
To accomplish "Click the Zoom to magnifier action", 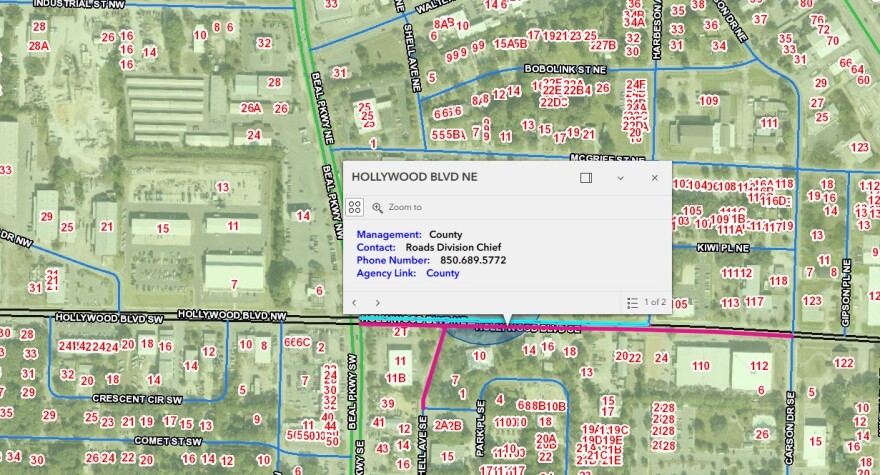I will click(x=397, y=207).
